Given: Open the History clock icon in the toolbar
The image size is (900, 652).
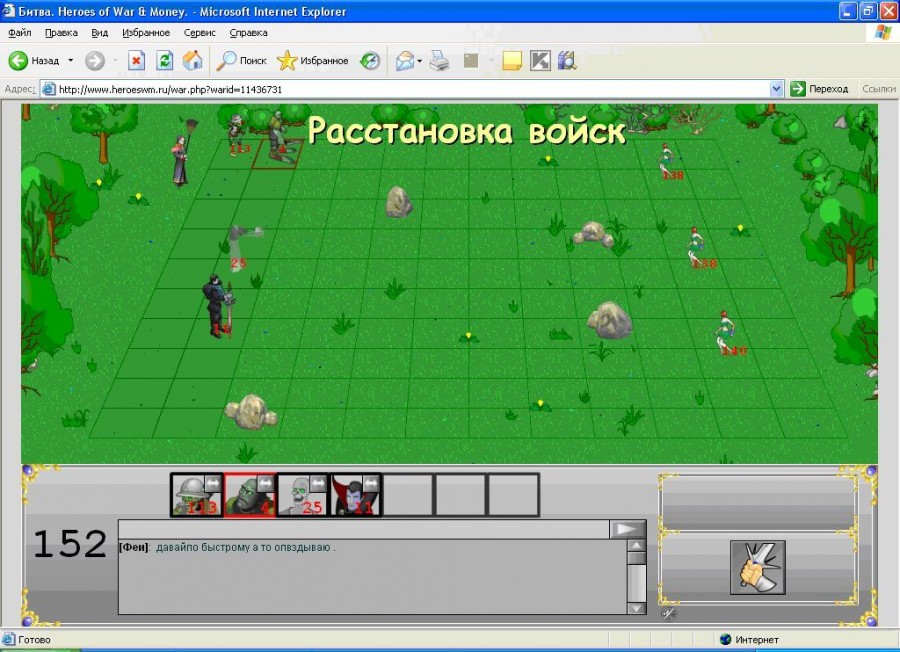Looking at the screenshot, I should pyautogui.click(x=370, y=61).
